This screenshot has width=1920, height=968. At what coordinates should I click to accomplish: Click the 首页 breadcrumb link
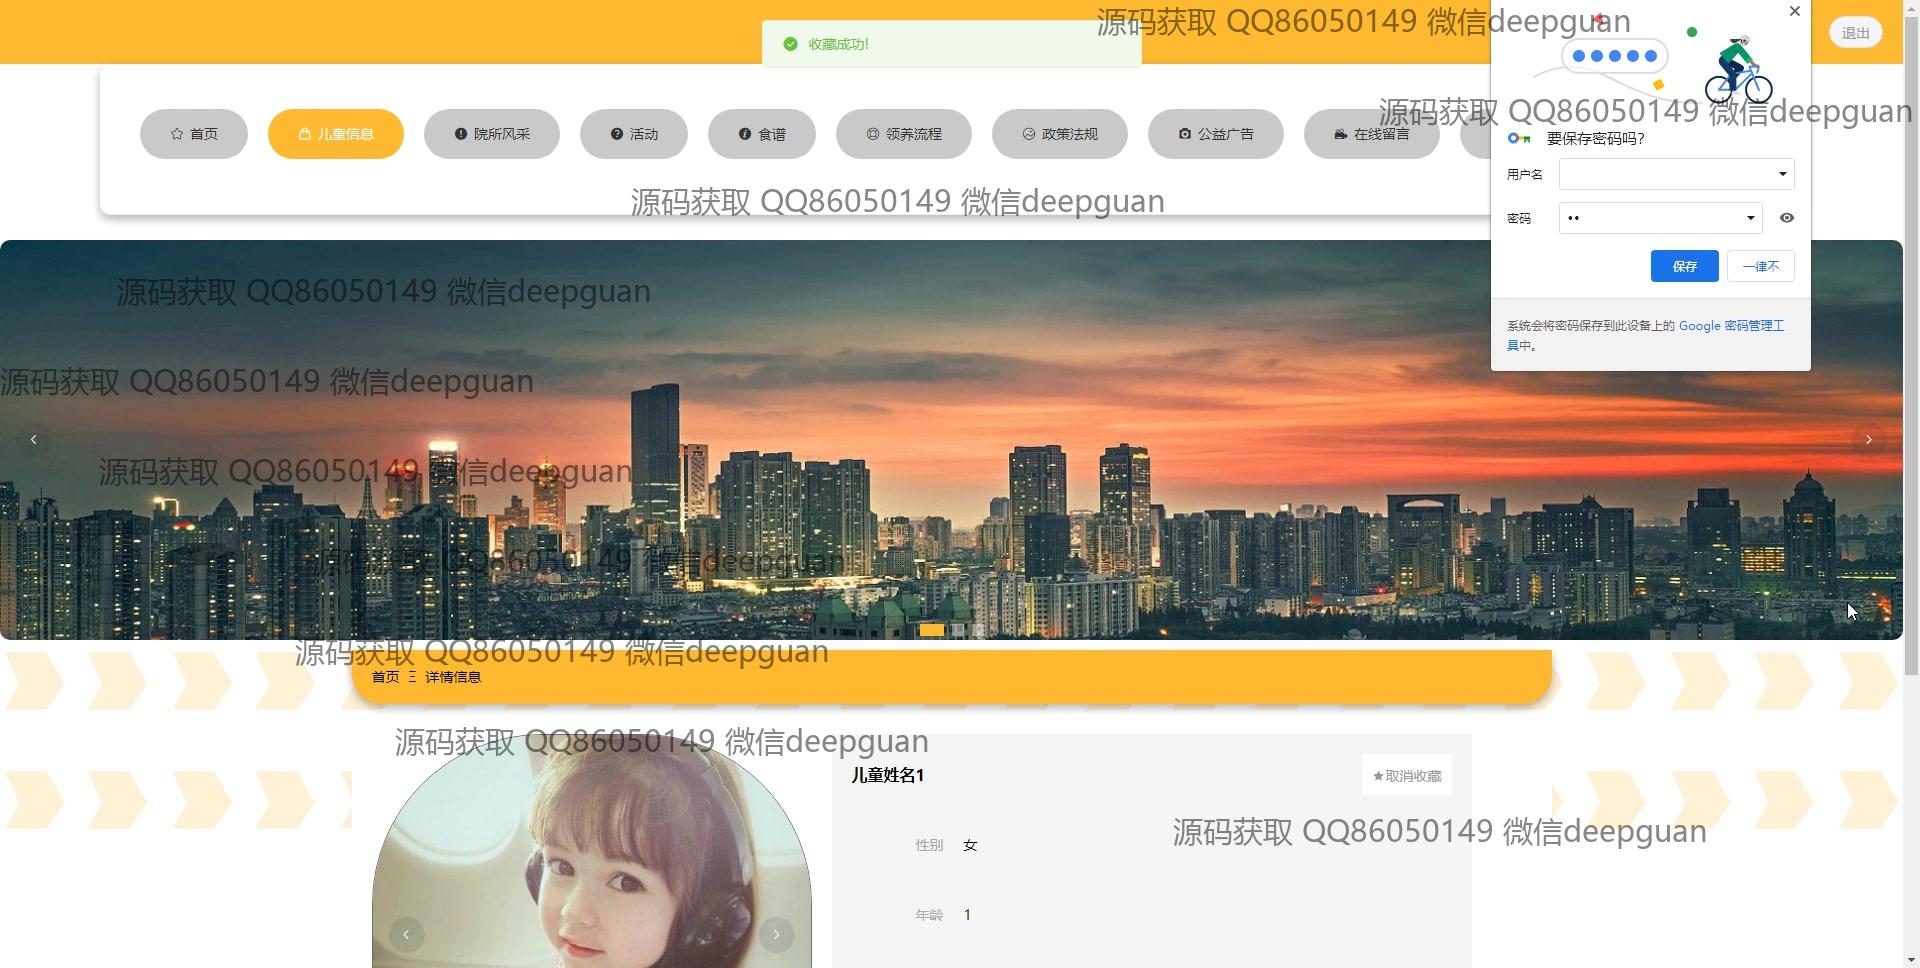click(385, 678)
